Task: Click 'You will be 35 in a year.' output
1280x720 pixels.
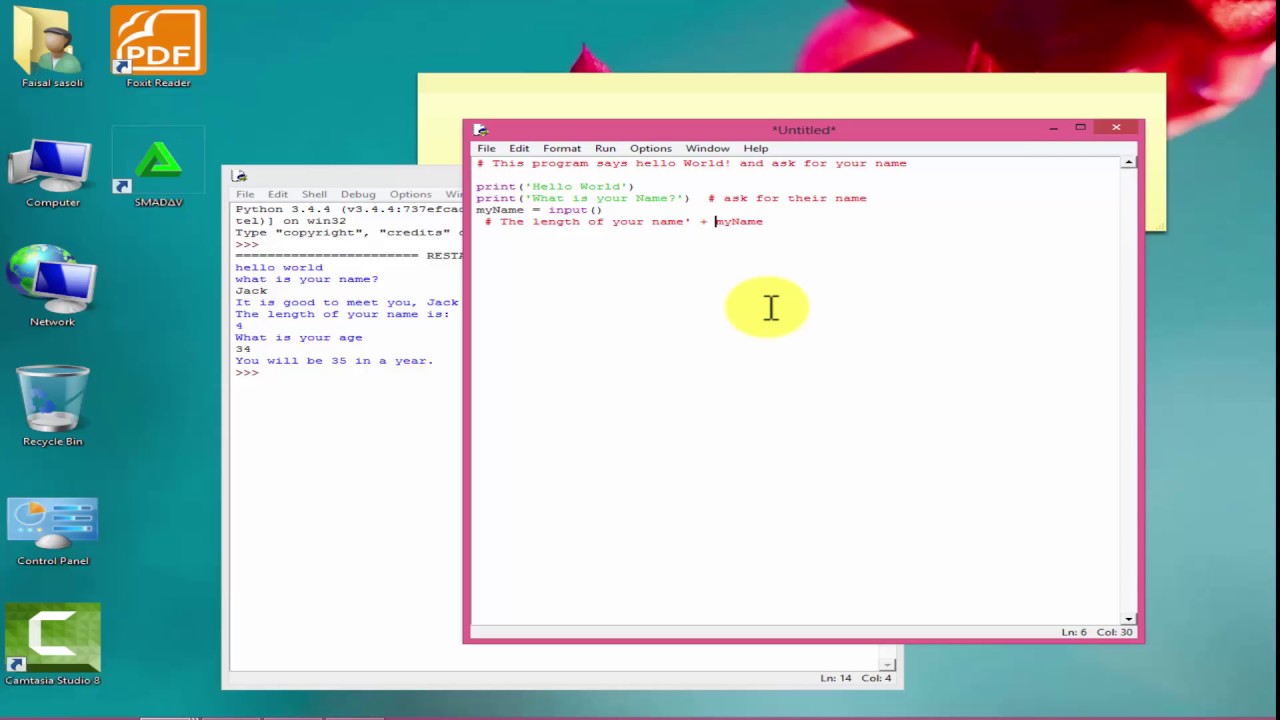Action: click(x=335, y=361)
